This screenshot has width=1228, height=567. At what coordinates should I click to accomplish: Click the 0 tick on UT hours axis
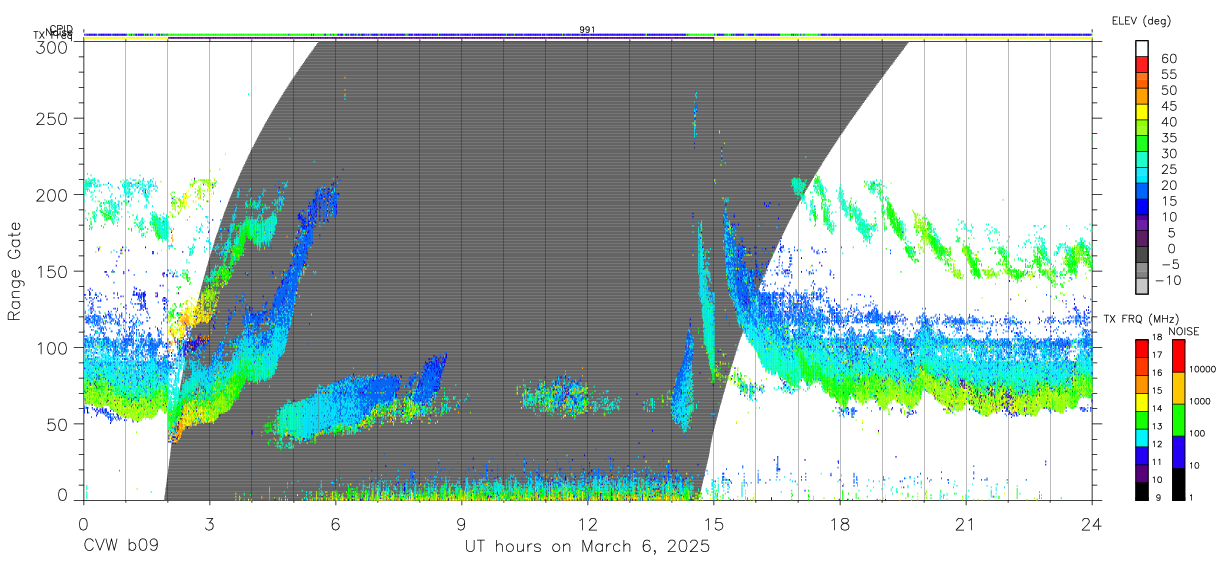pyautogui.click(x=83, y=525)
